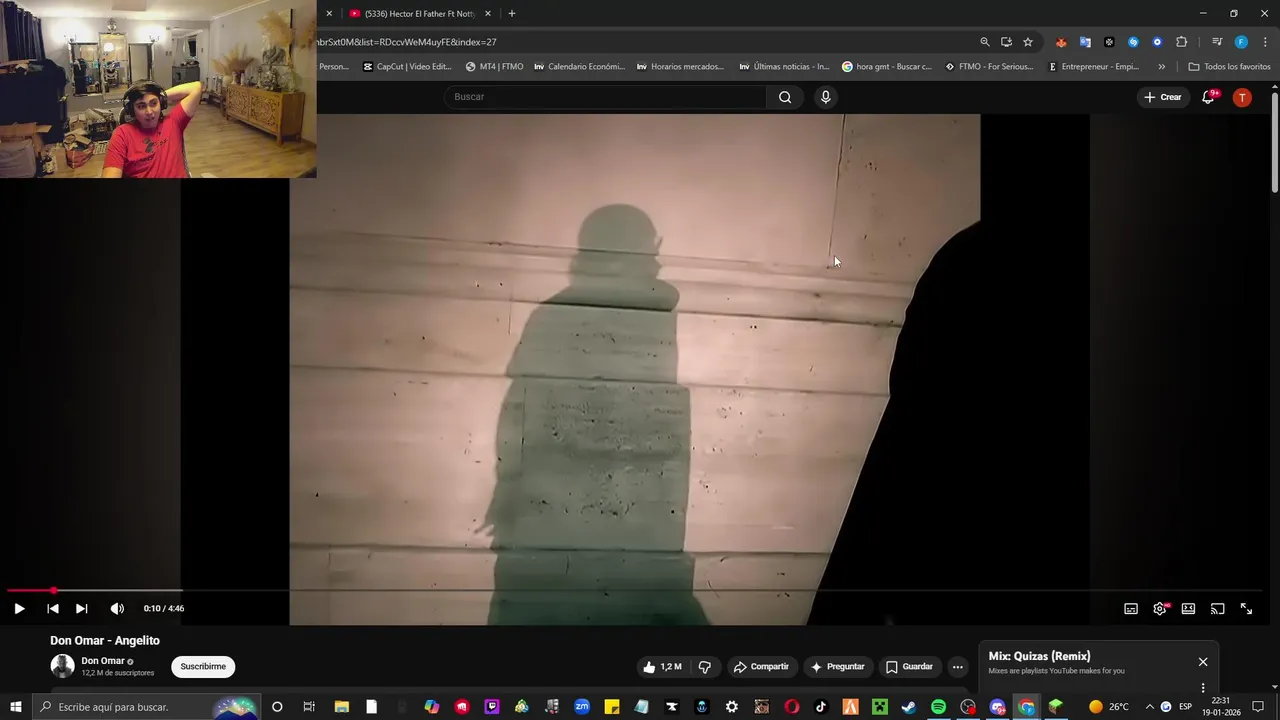Open the Chrome three-dot menu
The width and height of the screenshot is (1280, 720).
(x=1265, y=42)
